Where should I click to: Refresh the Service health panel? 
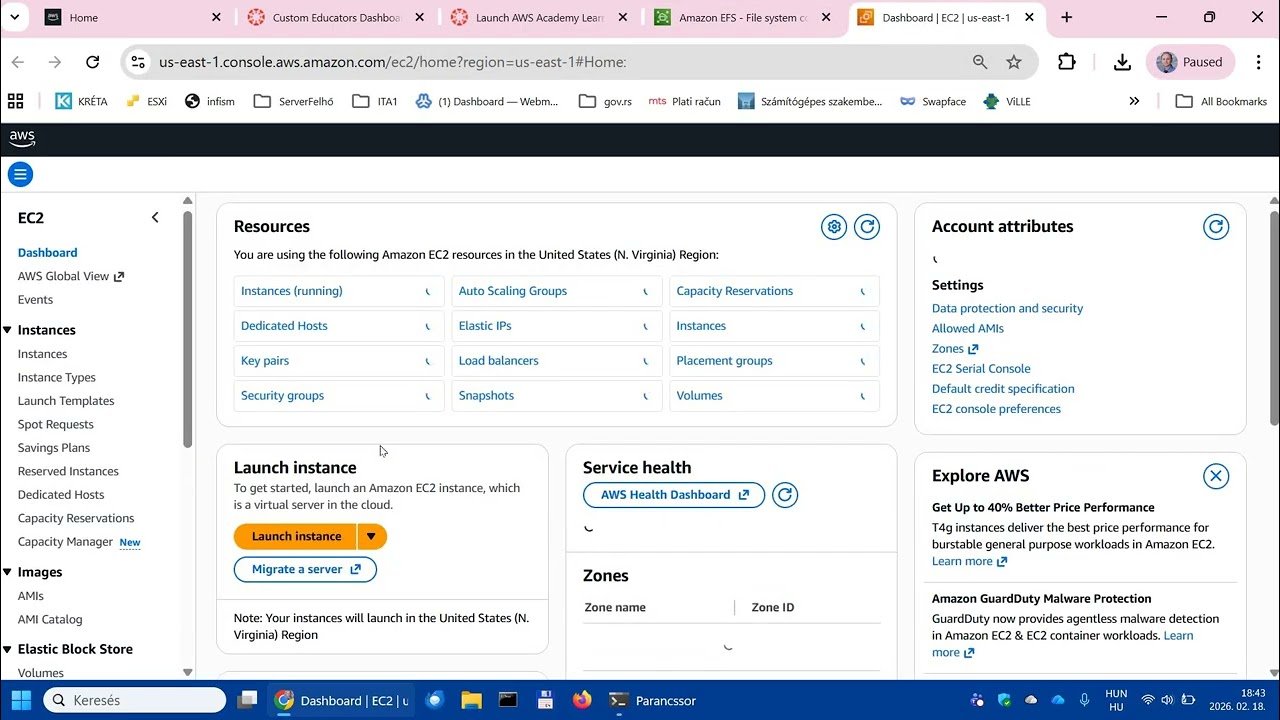(x=785, y=495)
